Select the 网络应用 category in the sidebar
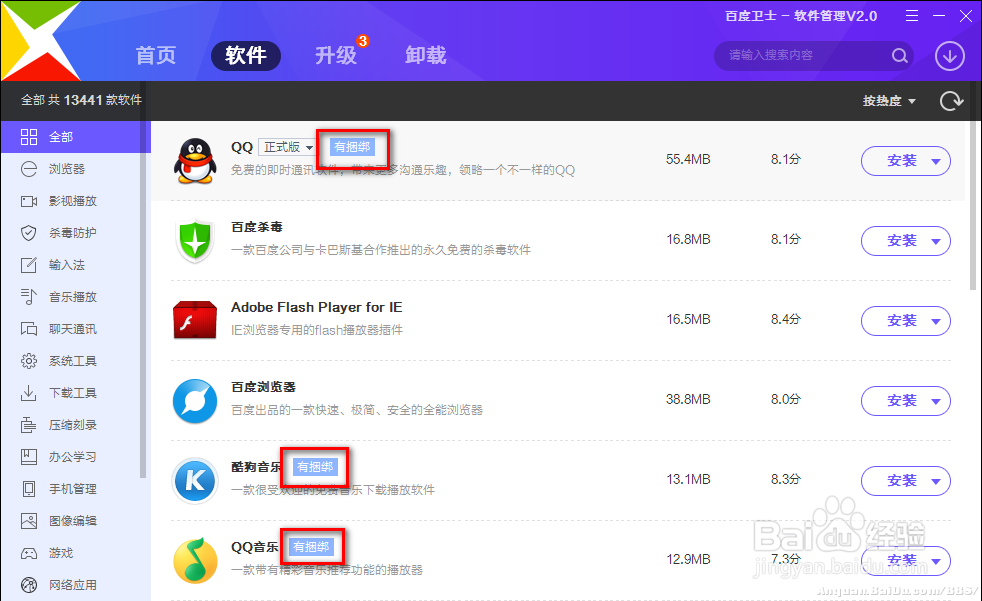The image size is (982, 601). (x=70, y=585)
